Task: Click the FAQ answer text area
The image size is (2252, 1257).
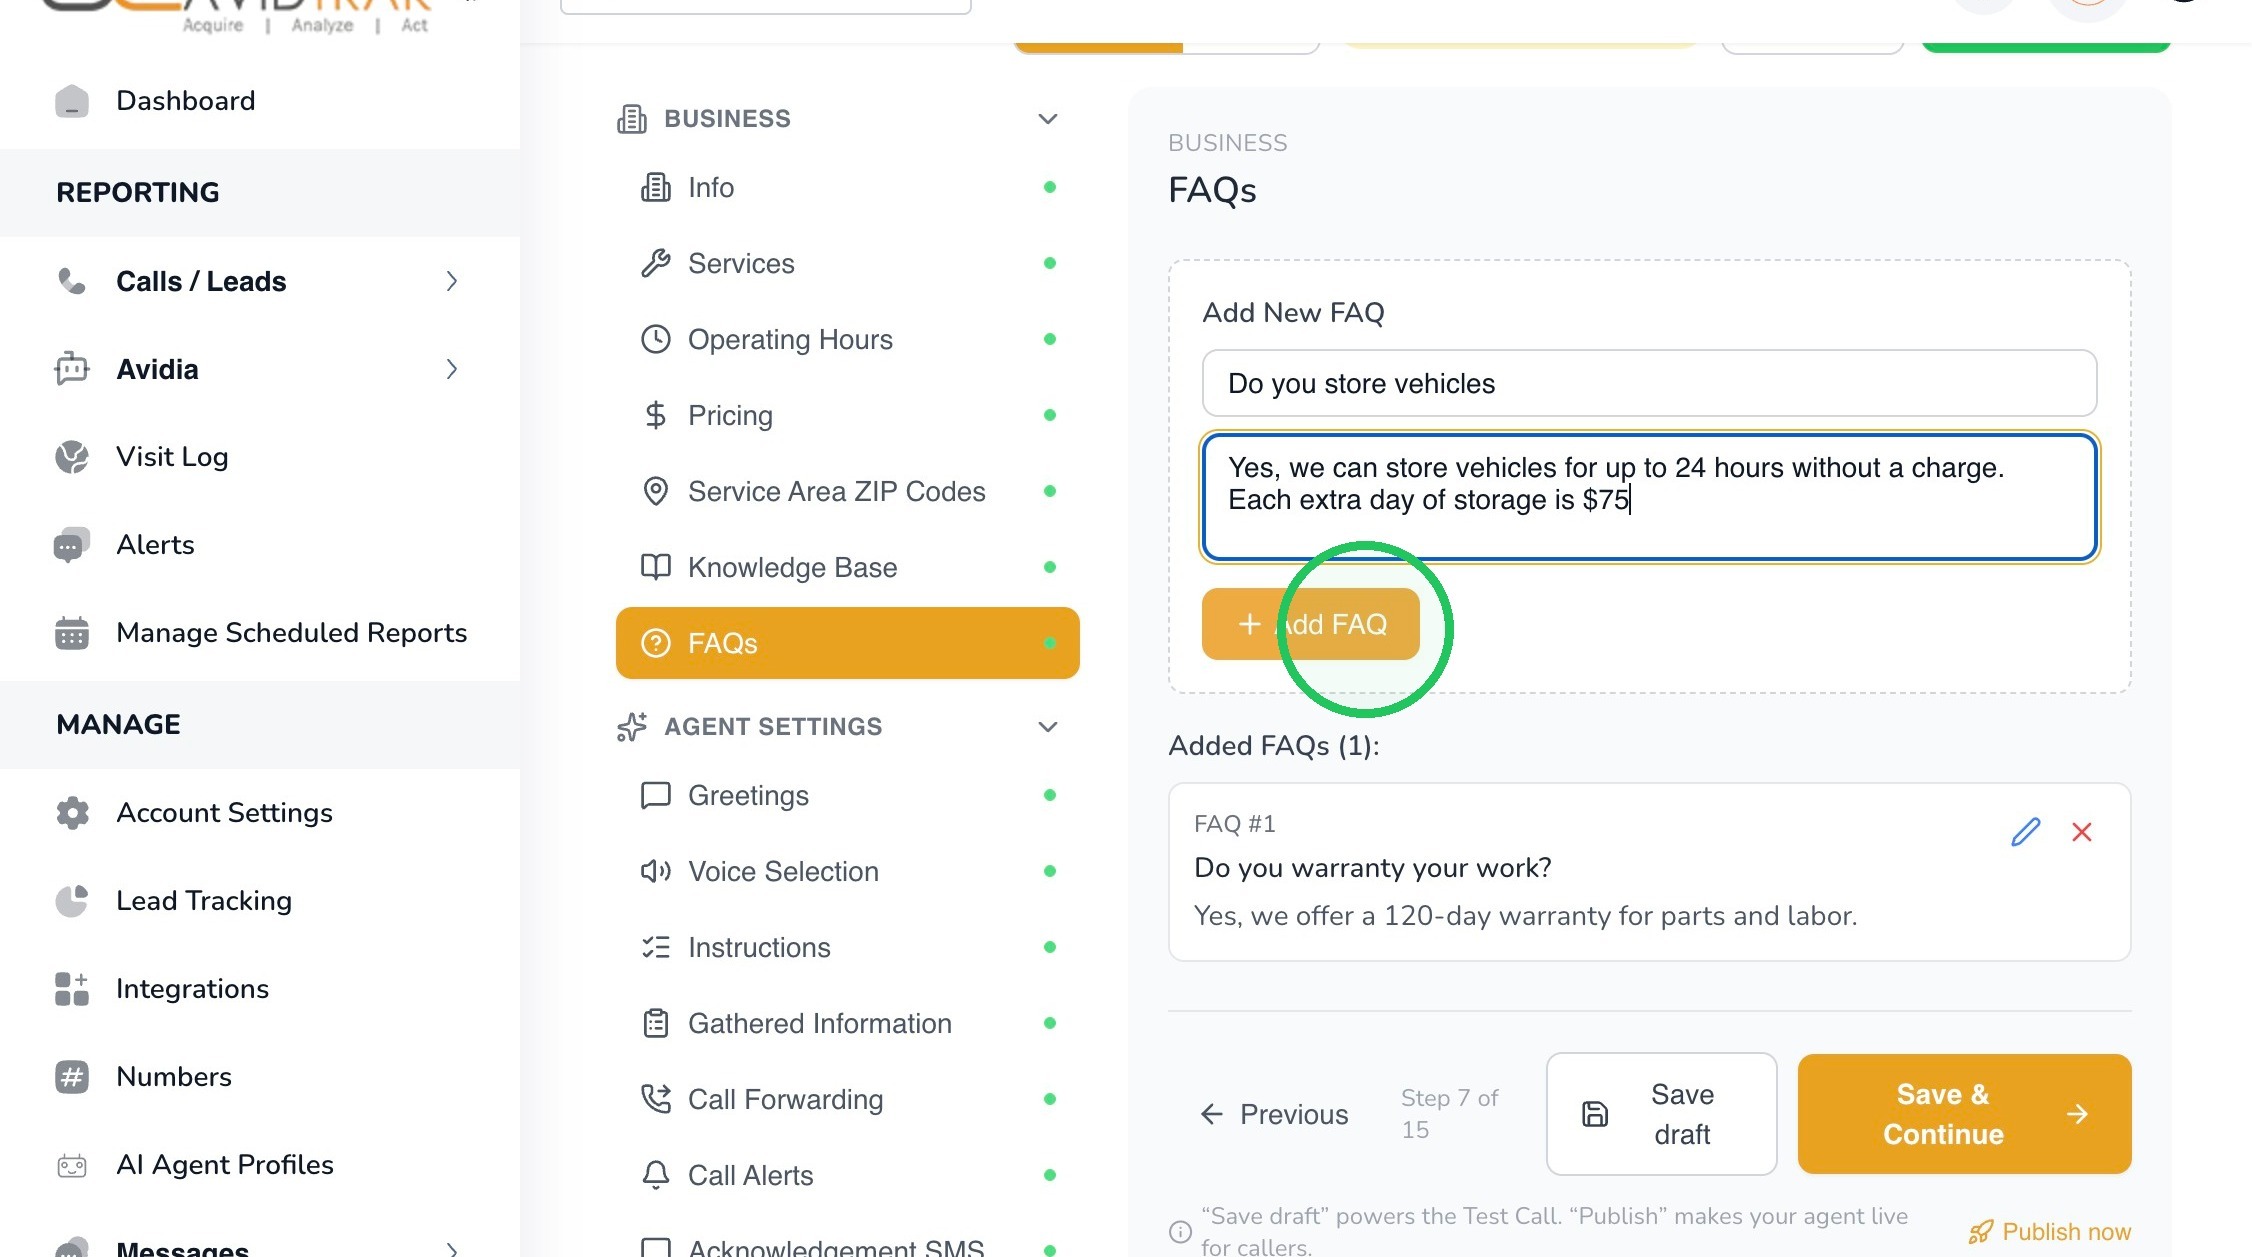Action: [1649, 497]
